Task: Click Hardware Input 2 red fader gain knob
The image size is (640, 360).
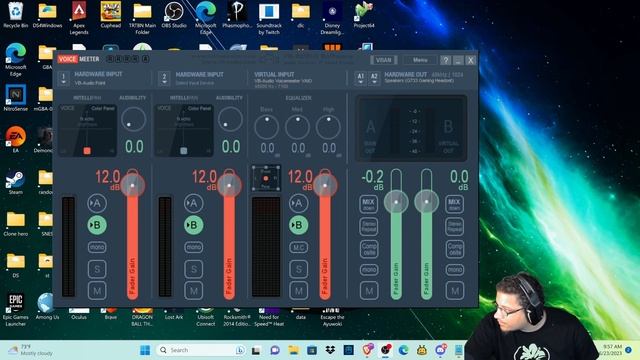Action: tap(229, 185)
